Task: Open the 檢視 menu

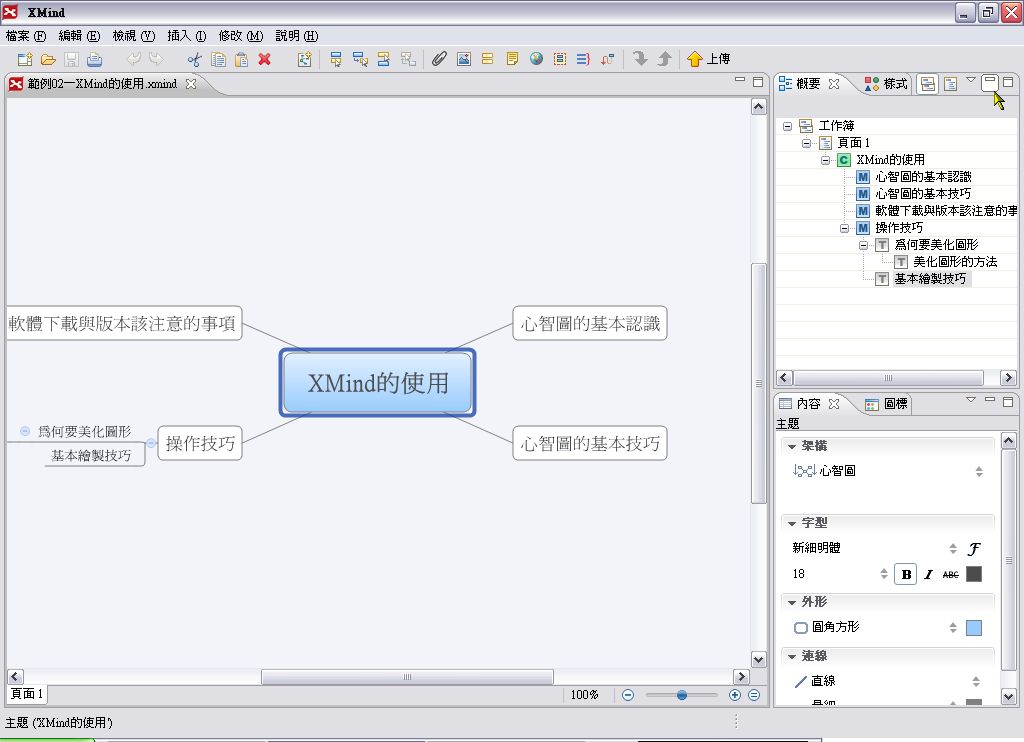Action: click(x=133, y=36)
